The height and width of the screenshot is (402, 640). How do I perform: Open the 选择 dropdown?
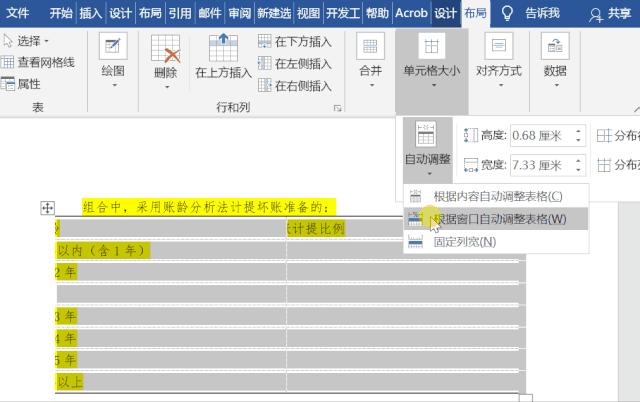point(26,41)
